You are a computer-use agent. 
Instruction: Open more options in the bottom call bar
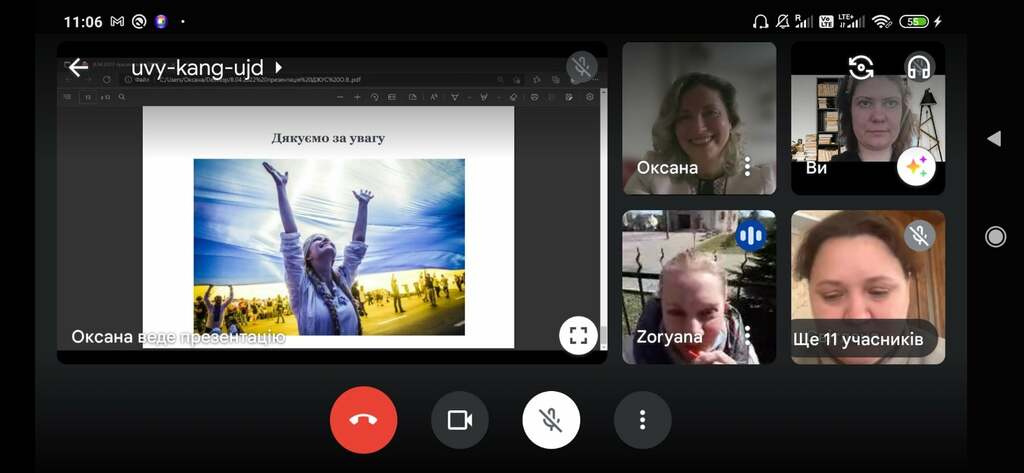click(x=643, y=419)
